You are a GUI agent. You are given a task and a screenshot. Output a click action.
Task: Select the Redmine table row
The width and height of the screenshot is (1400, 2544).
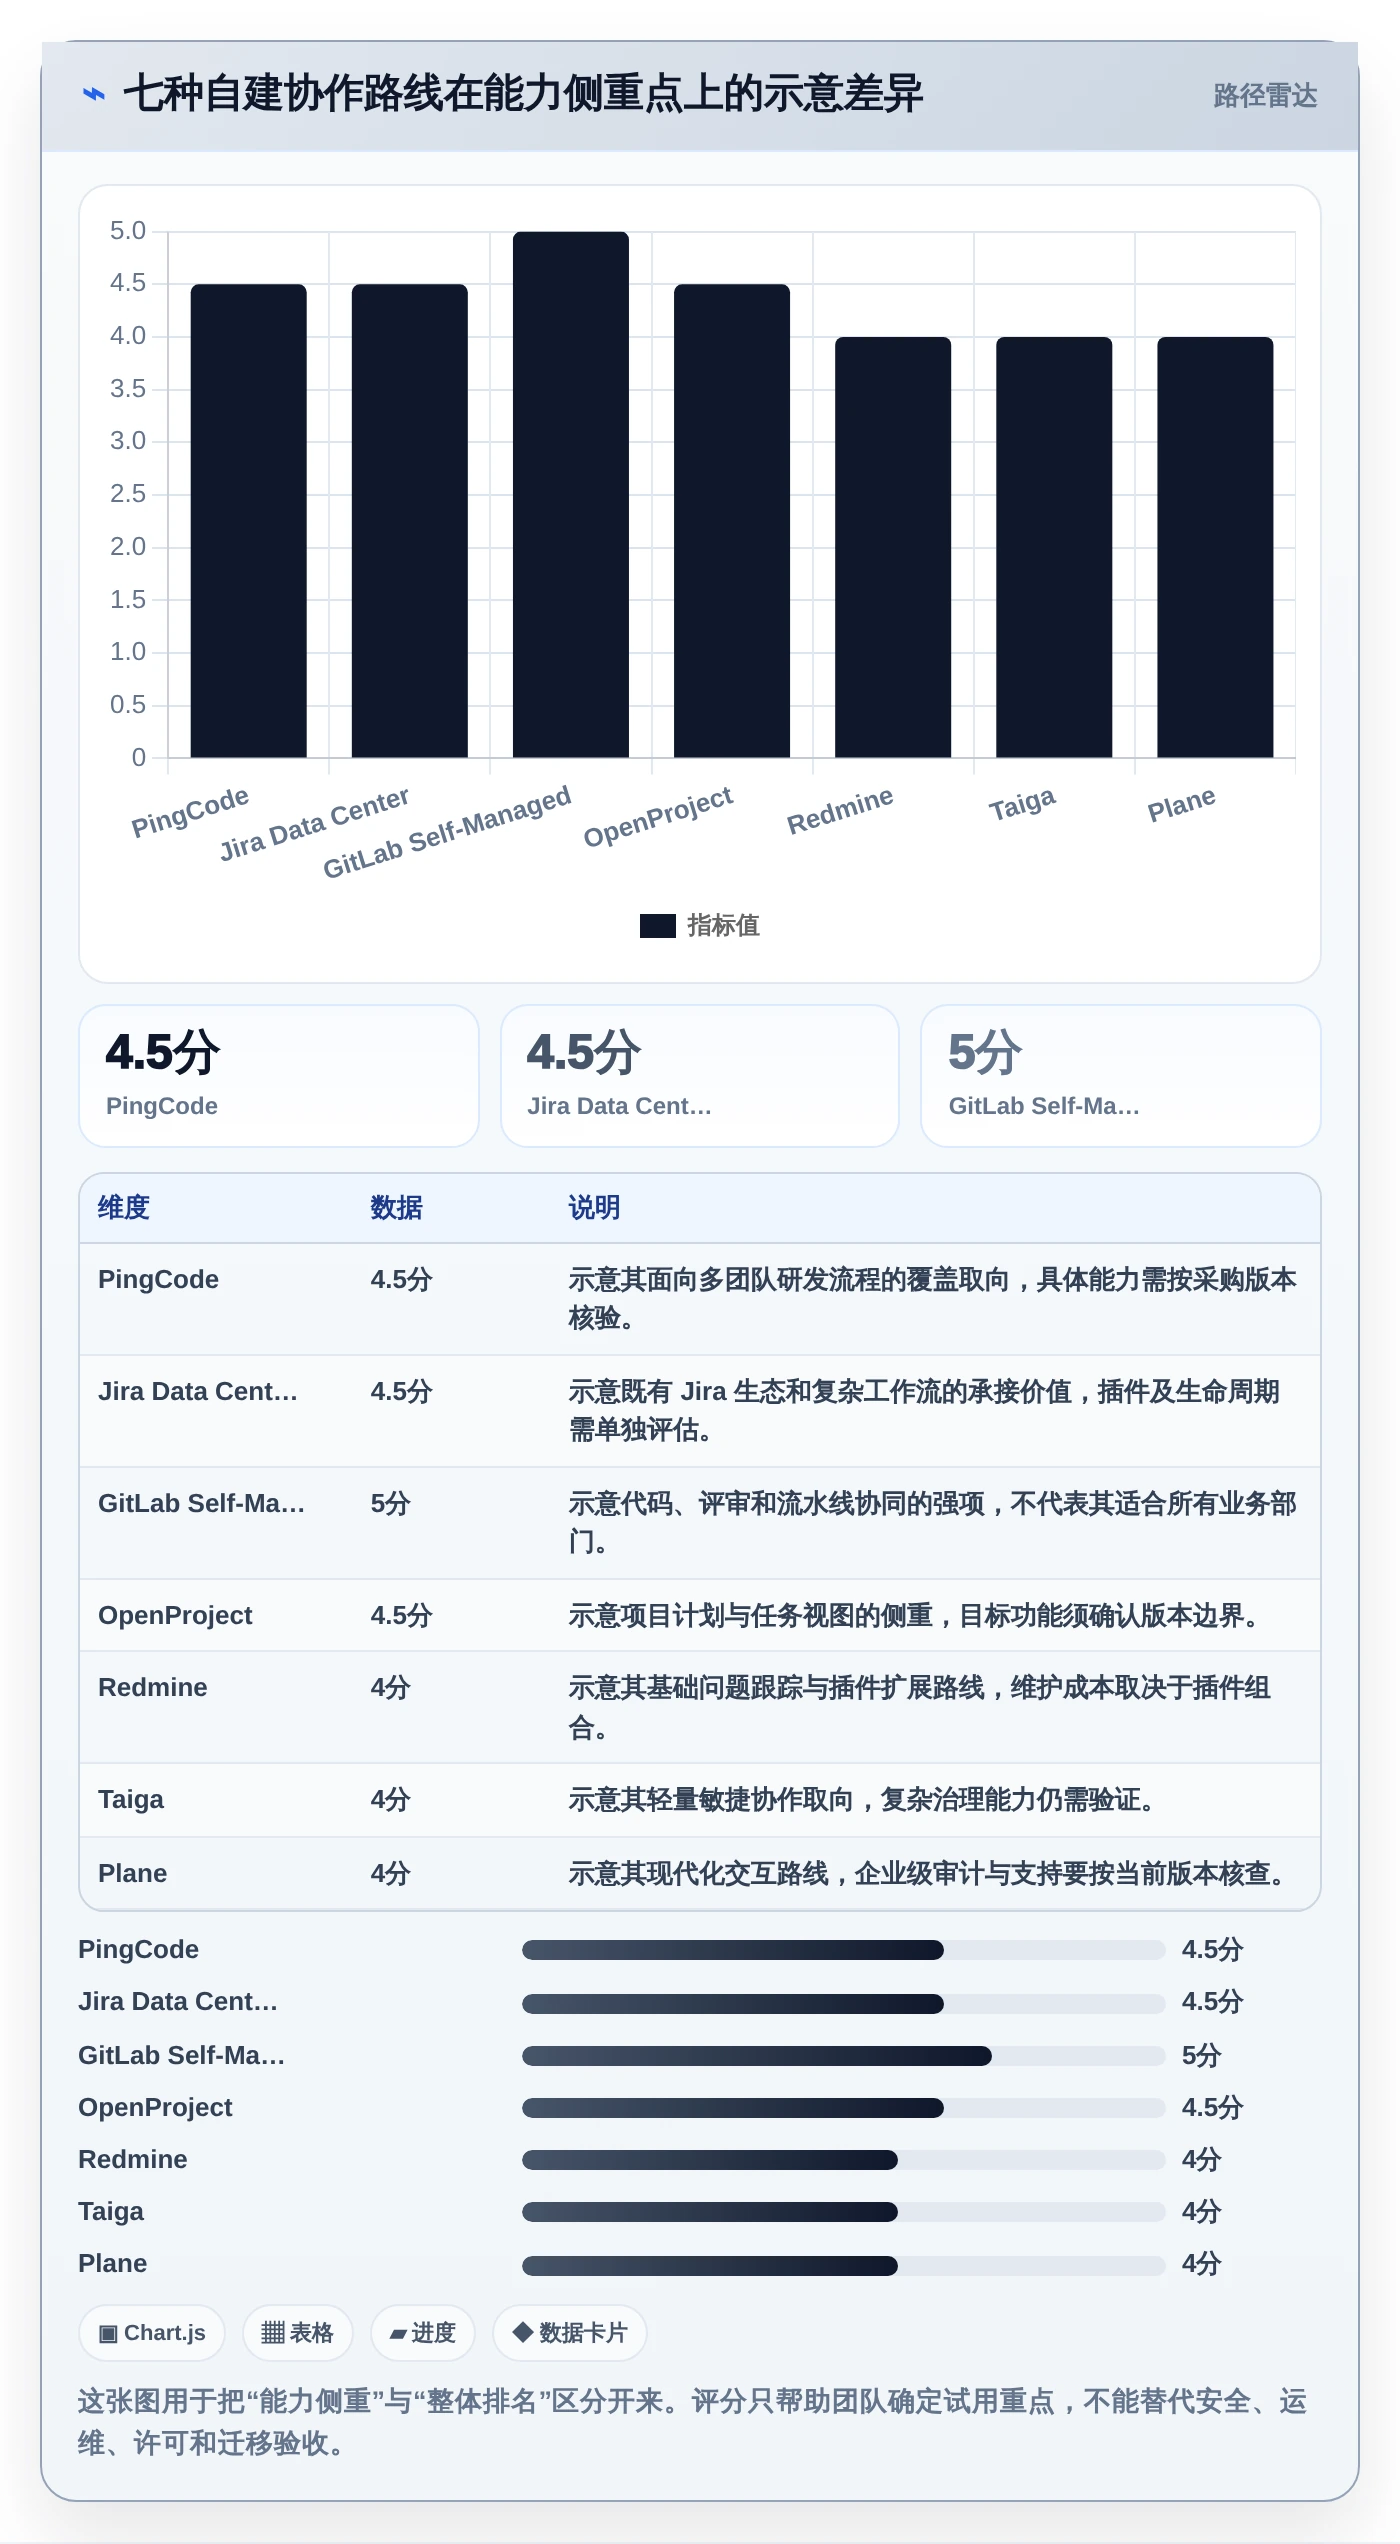(700, 1708)
